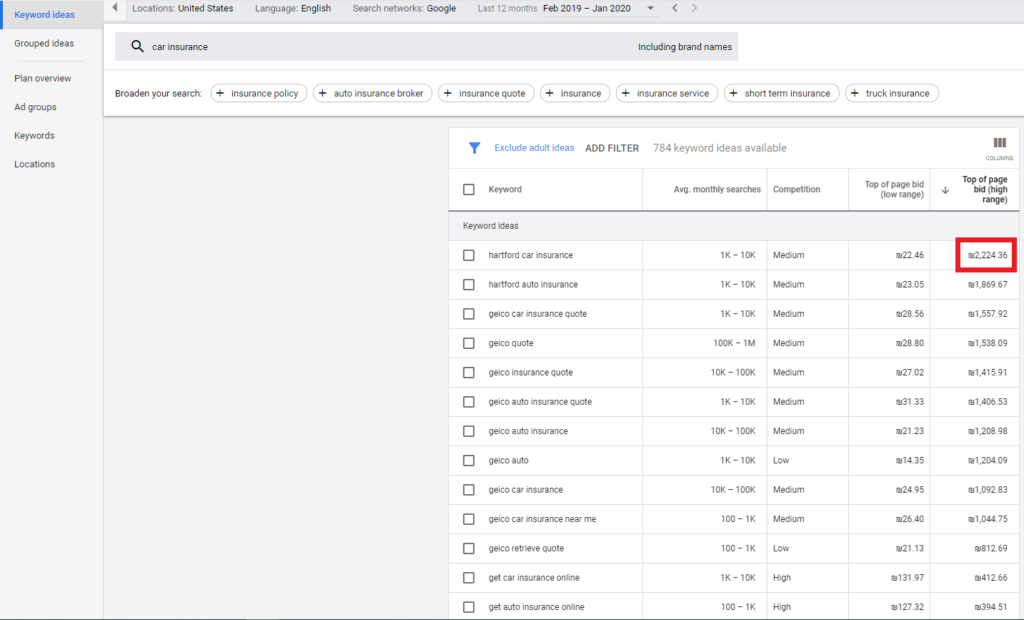Click 'High' competition for get car insurance online
The image size is (1024, 620).
(782, 578)
